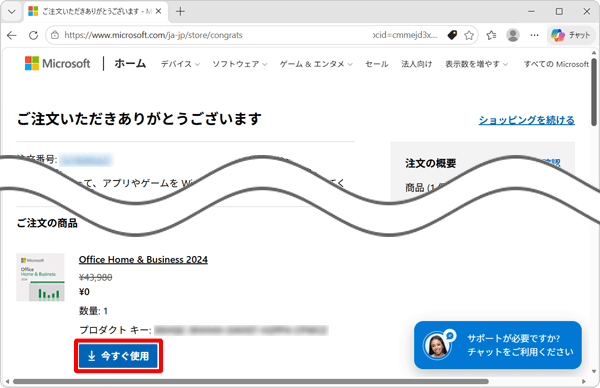Image resolution: width=600 pixels, height=388 pixels.
Task: Open the favorites list icon
Action: [491, 35]
